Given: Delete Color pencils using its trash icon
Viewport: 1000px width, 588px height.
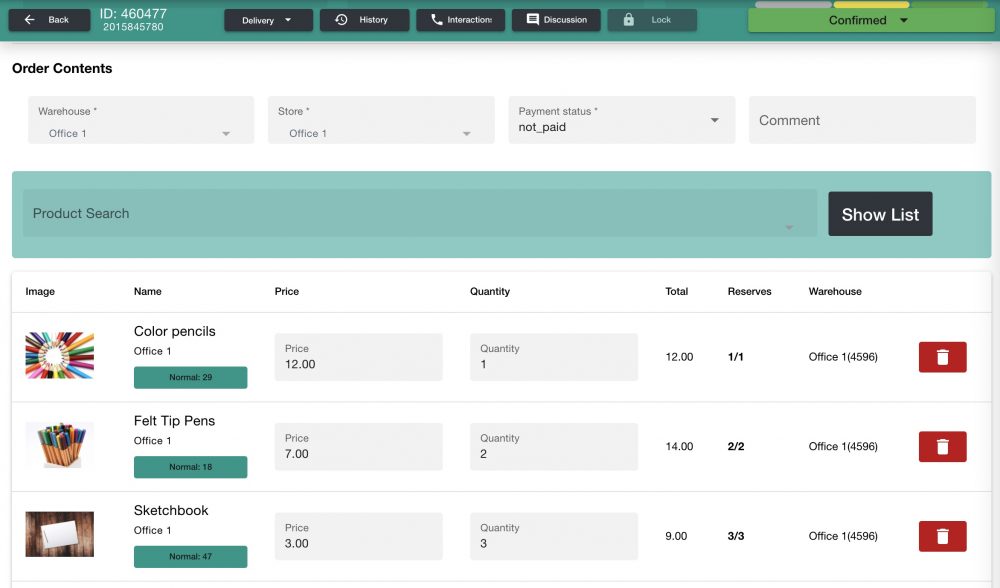Looking at the screenshot, I should coord(941,357).
